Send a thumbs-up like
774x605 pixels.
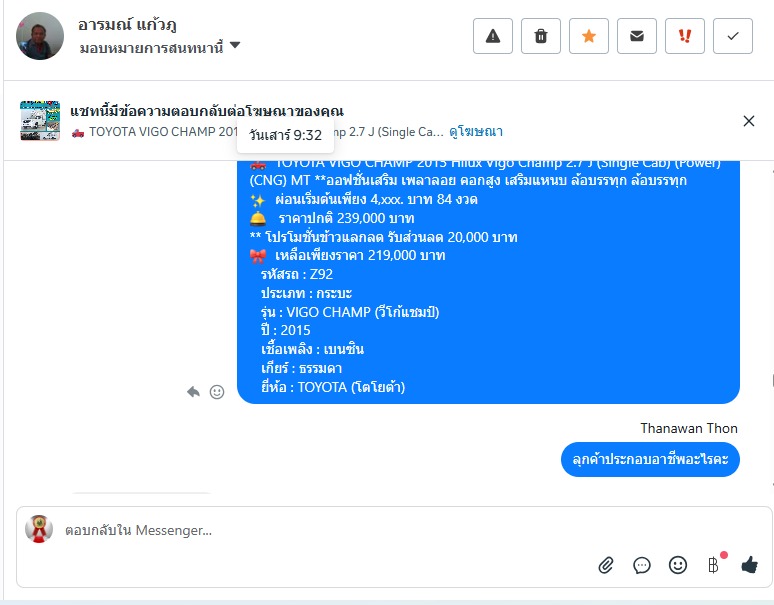click(x=749, y=565)
